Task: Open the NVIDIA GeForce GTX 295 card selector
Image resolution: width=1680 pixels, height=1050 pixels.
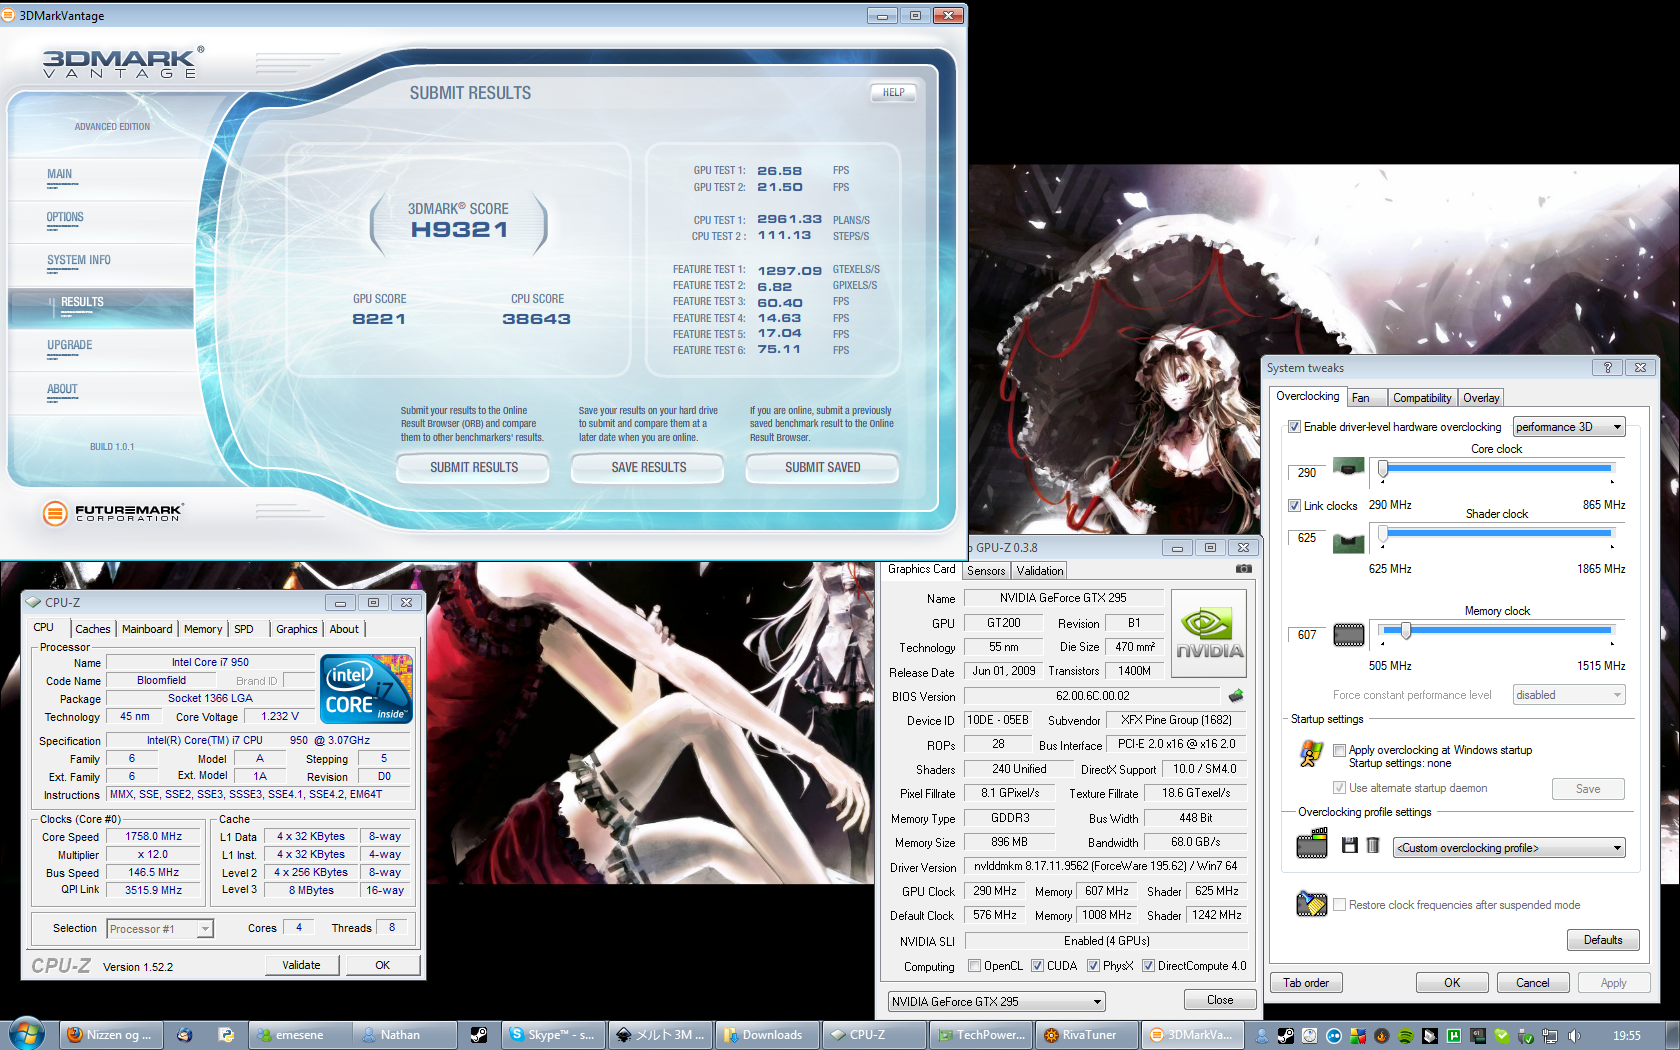Action: click(996, 1001)
